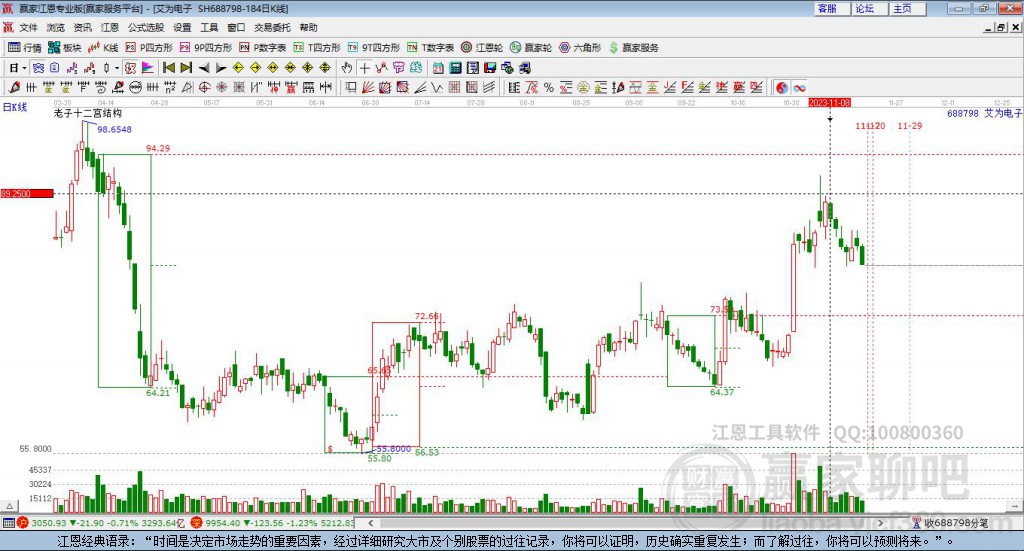Expand the candlestick style dropdown arrow

click(117, 68)
